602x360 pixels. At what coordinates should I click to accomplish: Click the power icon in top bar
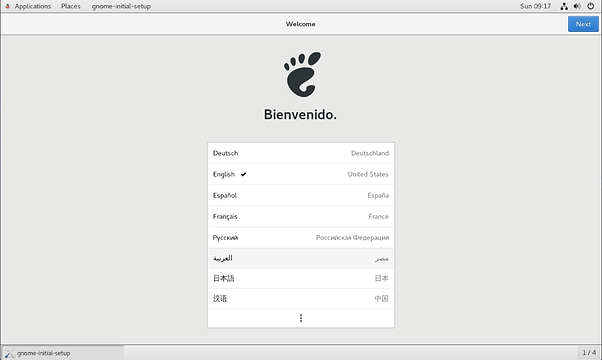tap(590, 6)
